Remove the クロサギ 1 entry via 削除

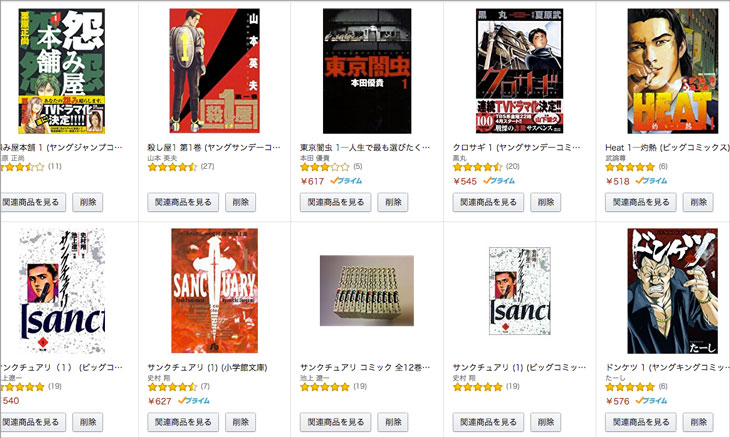point(546,202)
